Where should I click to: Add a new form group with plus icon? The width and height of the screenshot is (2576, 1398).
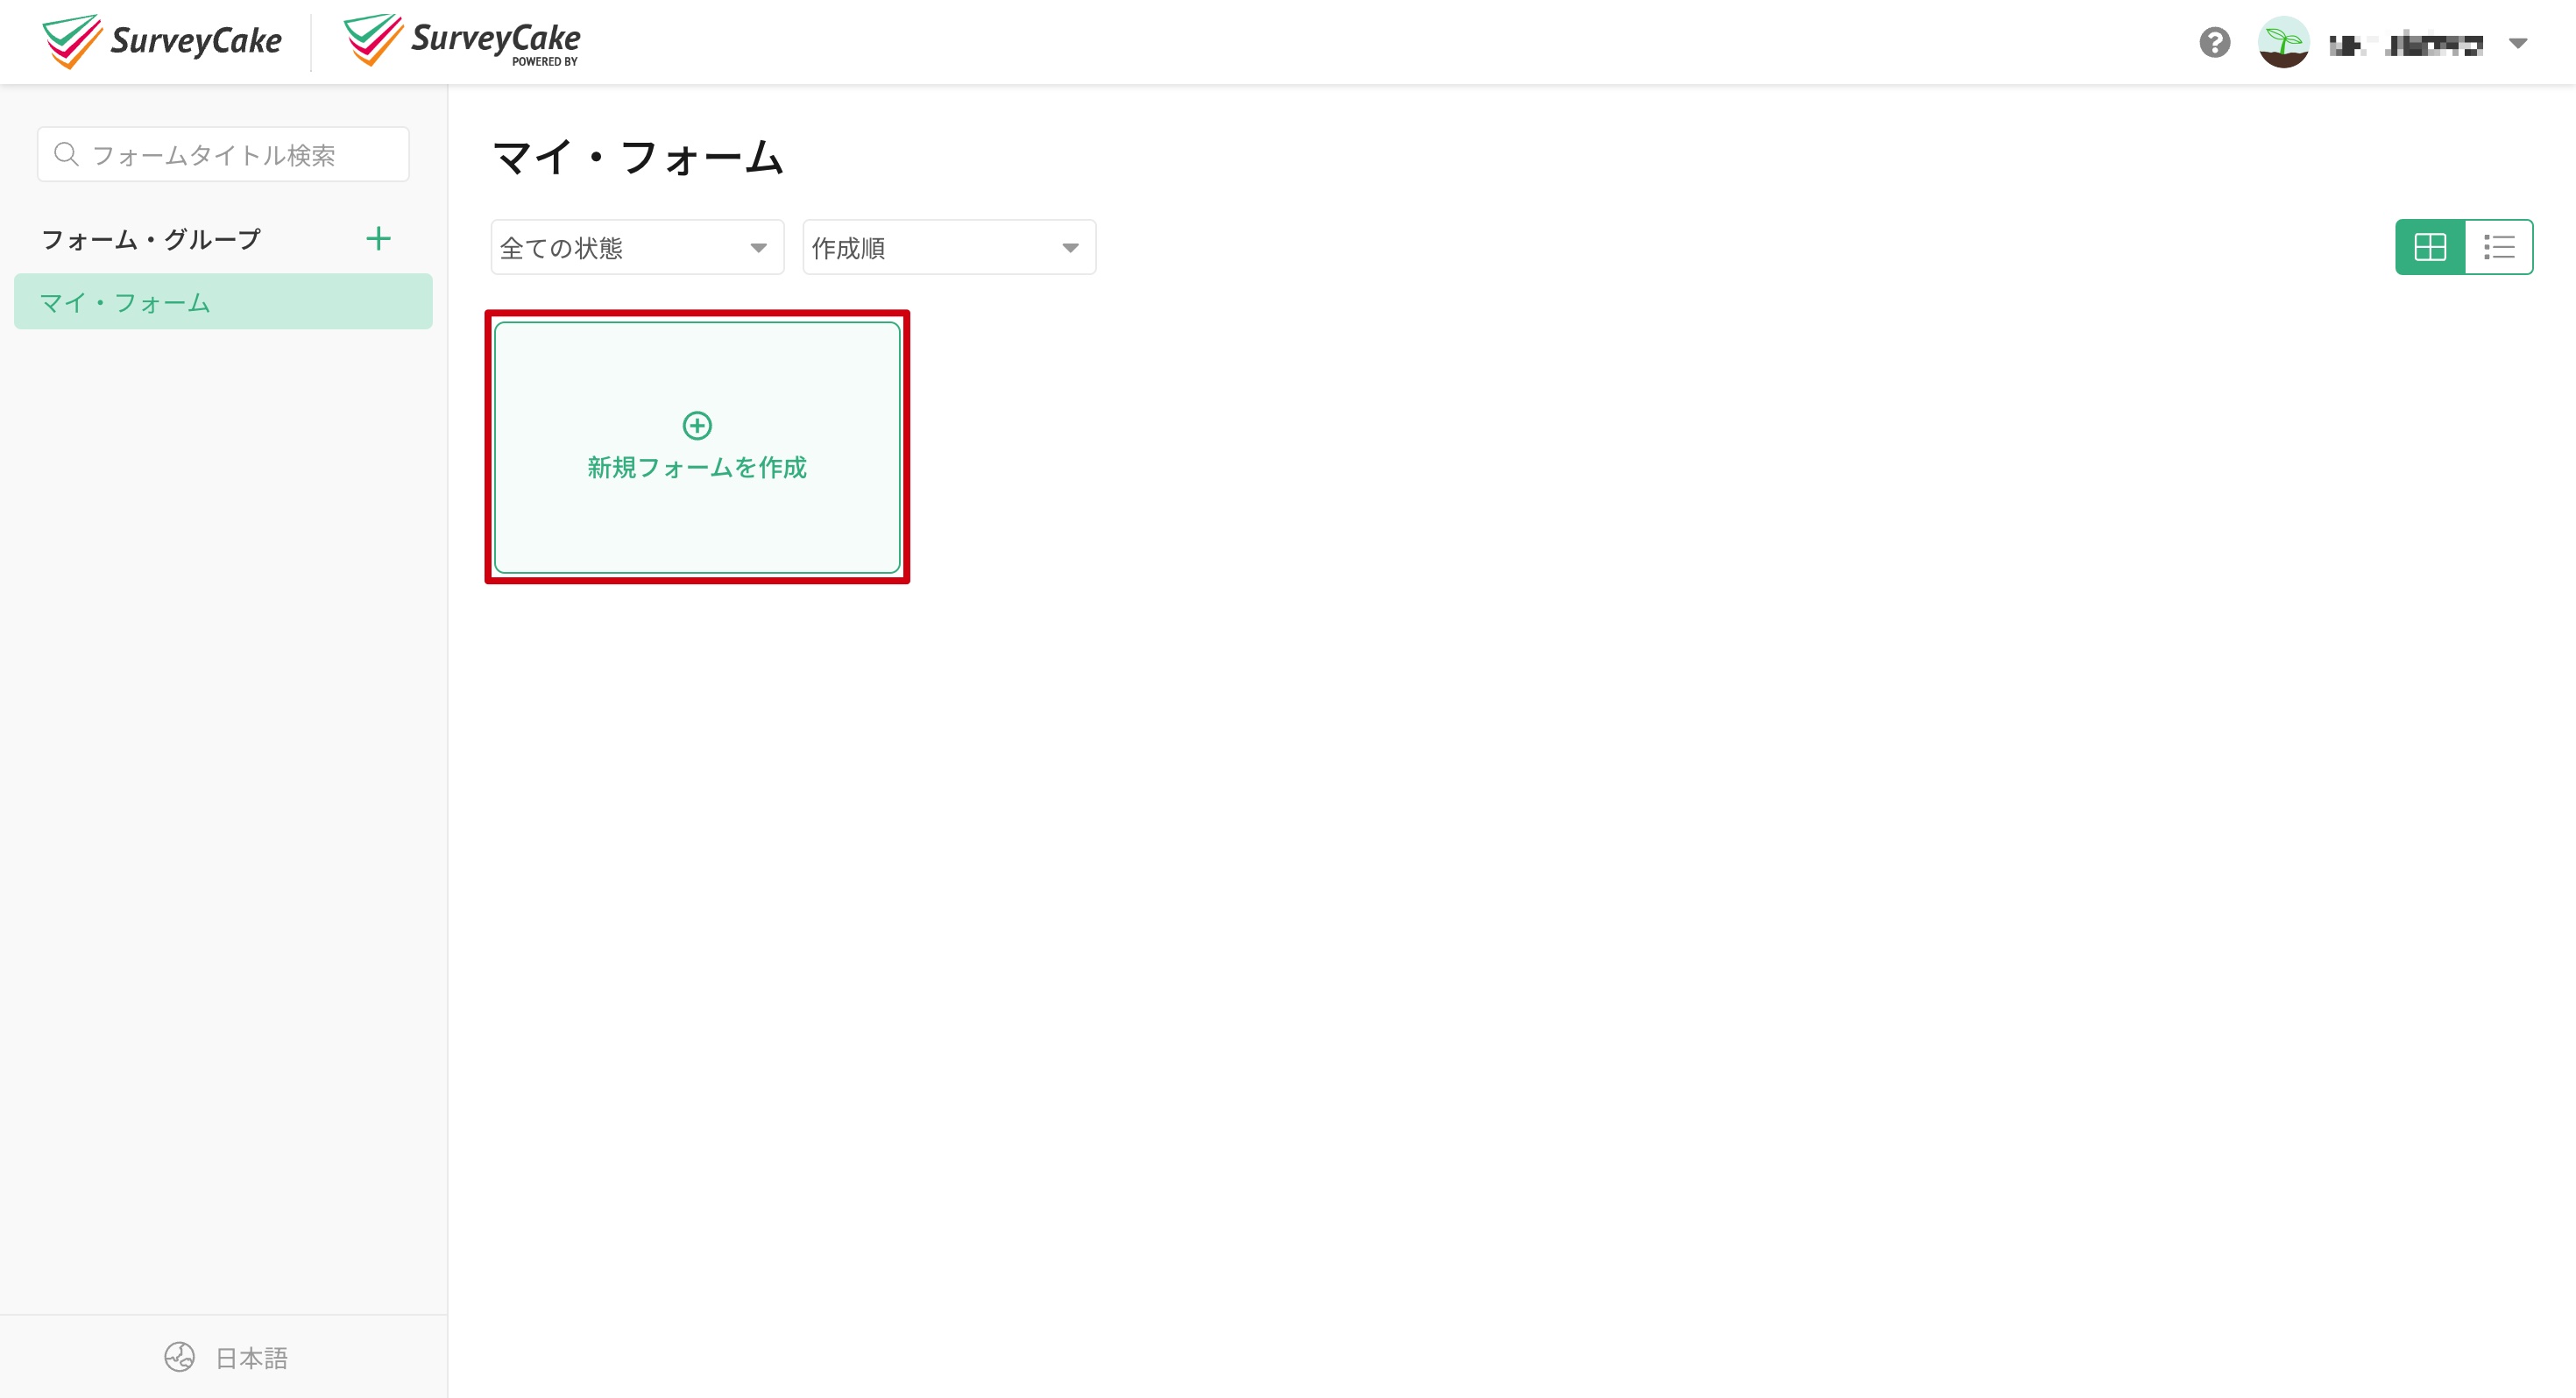pos(378,238)
